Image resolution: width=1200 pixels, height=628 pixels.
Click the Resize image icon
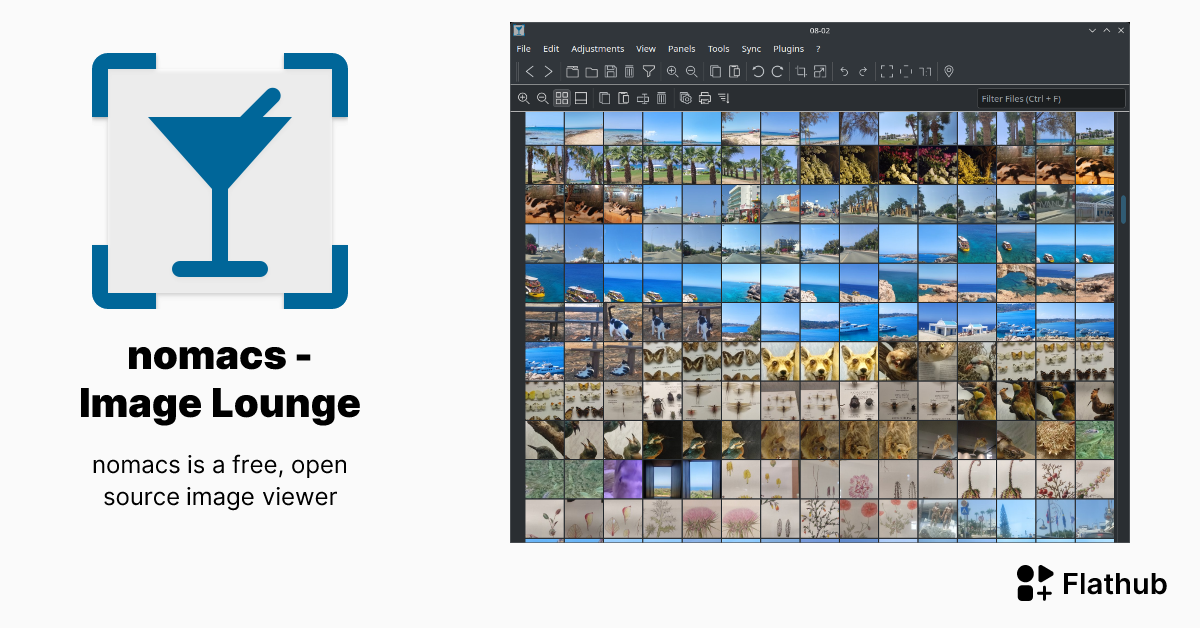point(820,71)
